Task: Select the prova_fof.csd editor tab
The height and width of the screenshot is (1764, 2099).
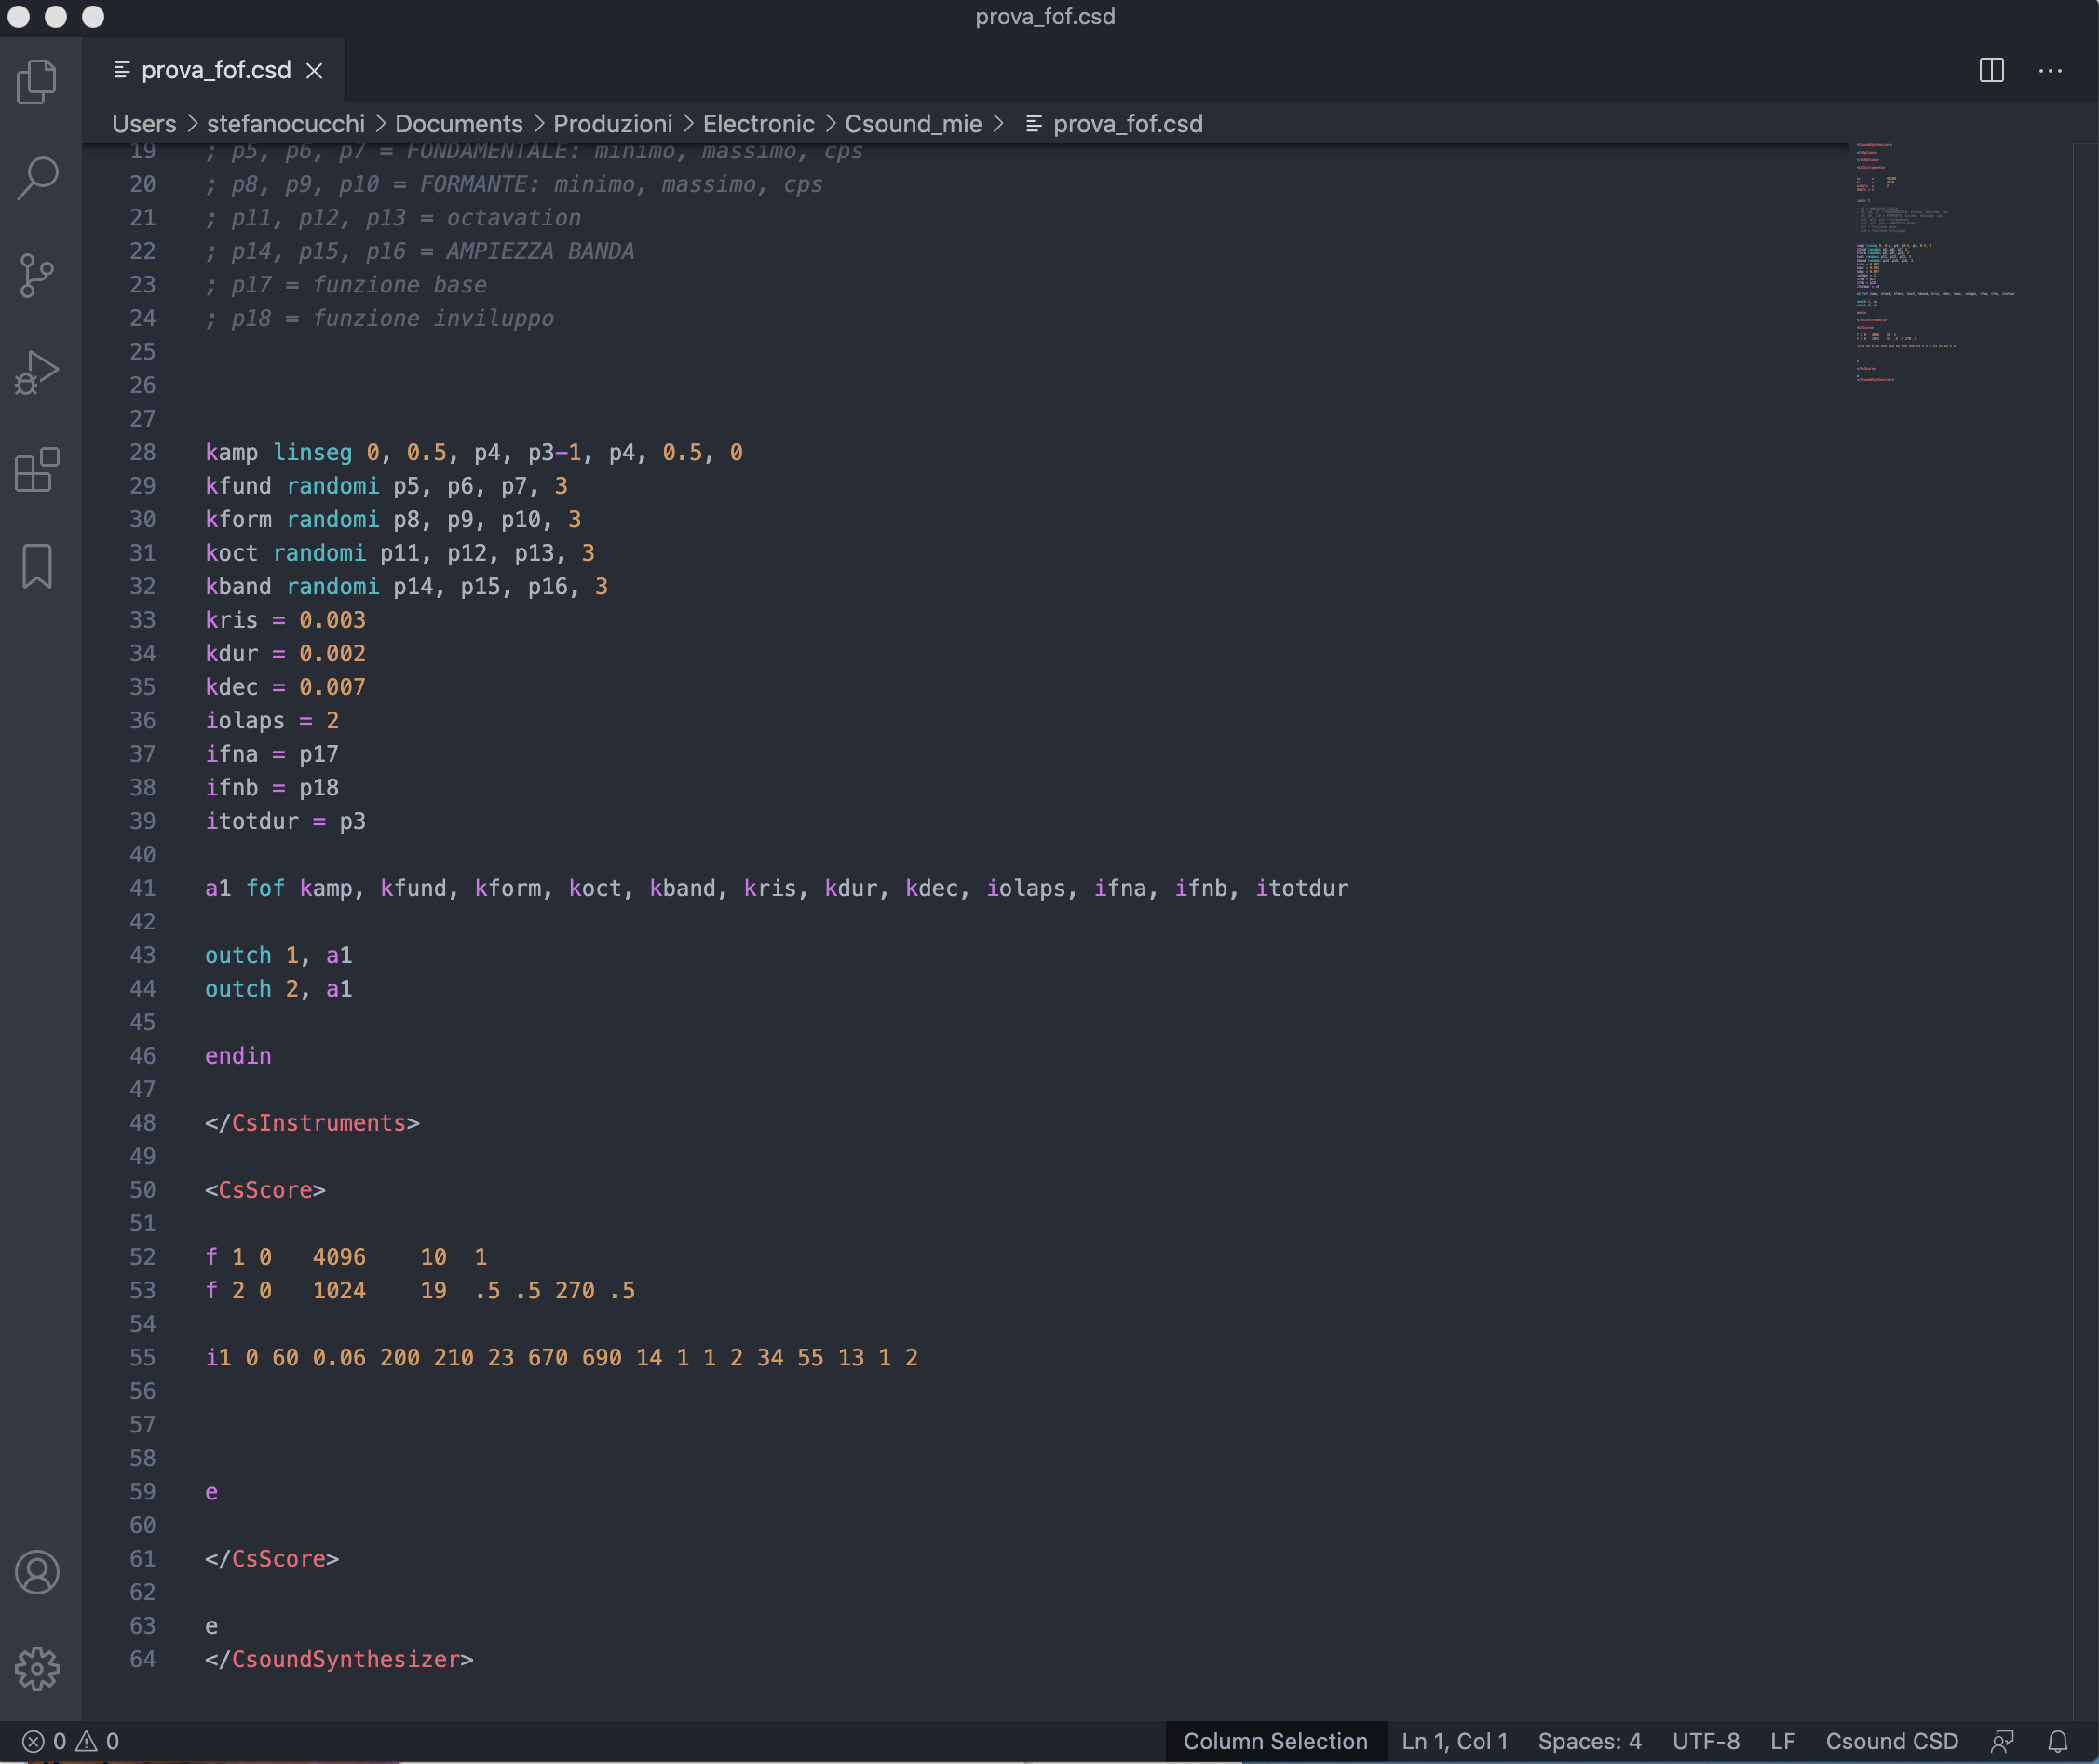Action: [215, 70]
